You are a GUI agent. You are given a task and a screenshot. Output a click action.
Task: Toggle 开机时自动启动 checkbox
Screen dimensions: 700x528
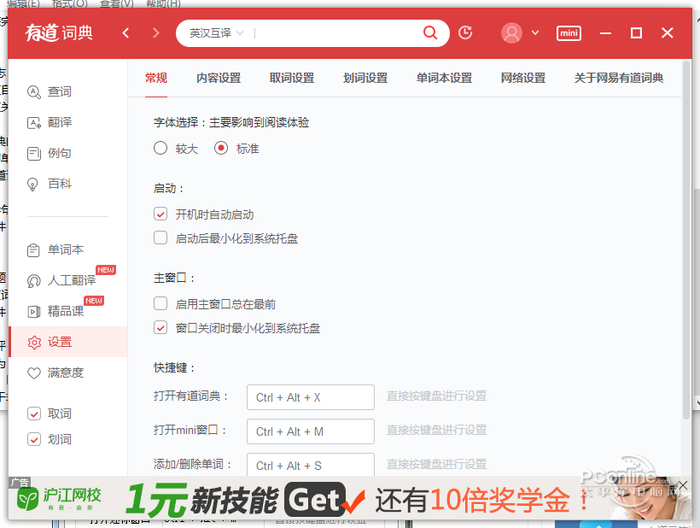tap(160, 214)
